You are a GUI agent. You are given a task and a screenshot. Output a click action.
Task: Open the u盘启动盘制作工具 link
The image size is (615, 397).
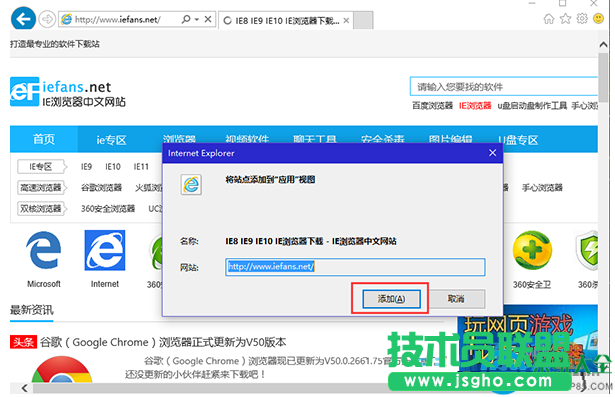[x=532, y=106]
